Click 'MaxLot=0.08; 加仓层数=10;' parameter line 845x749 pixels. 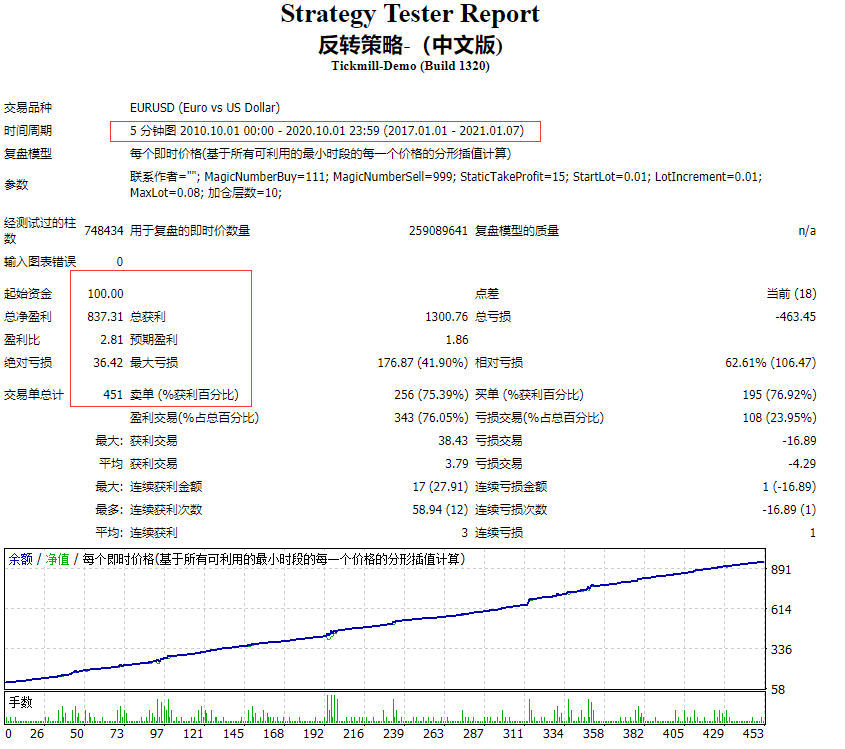206,193
